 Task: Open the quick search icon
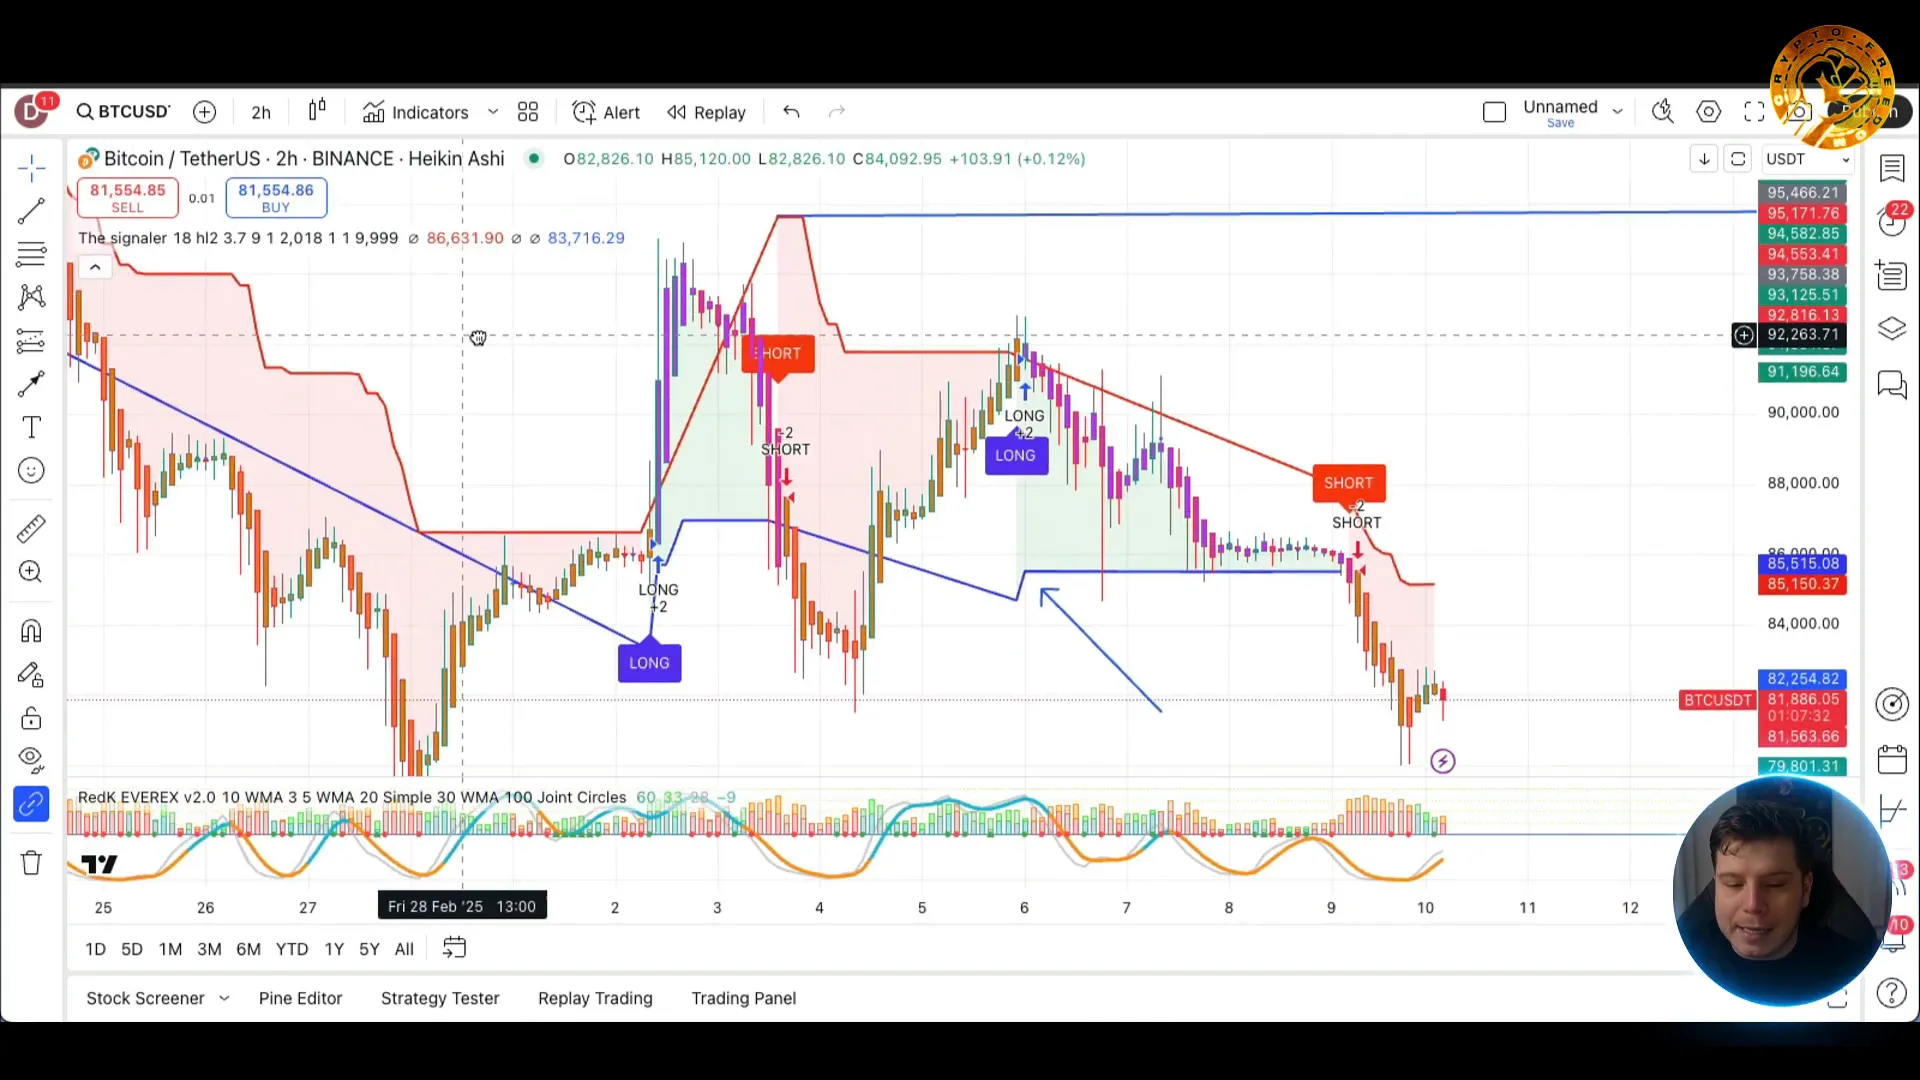pos(1663,112)
